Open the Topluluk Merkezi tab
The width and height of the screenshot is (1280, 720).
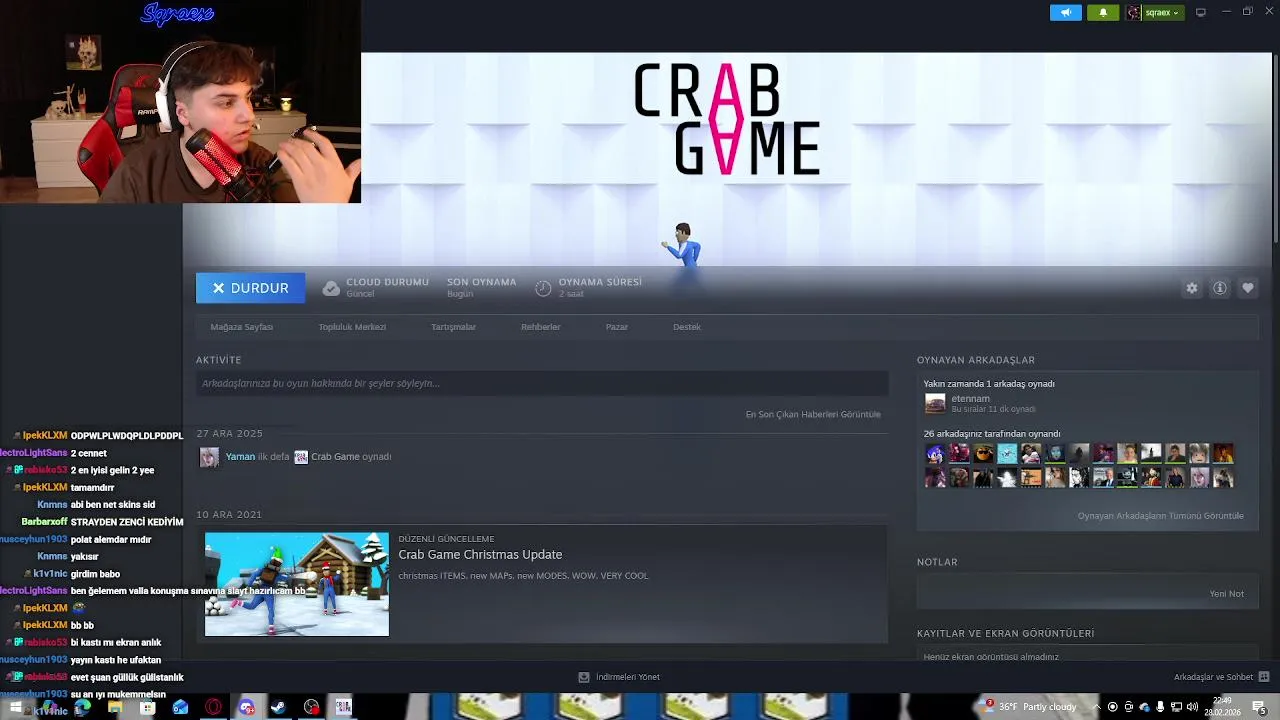pos(352,327)
